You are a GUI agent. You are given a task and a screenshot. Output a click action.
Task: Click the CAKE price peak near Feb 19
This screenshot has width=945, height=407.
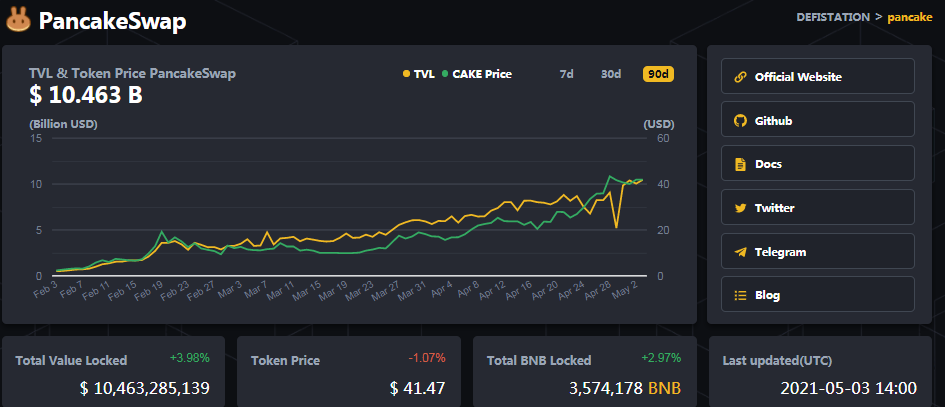coord(162,232)
